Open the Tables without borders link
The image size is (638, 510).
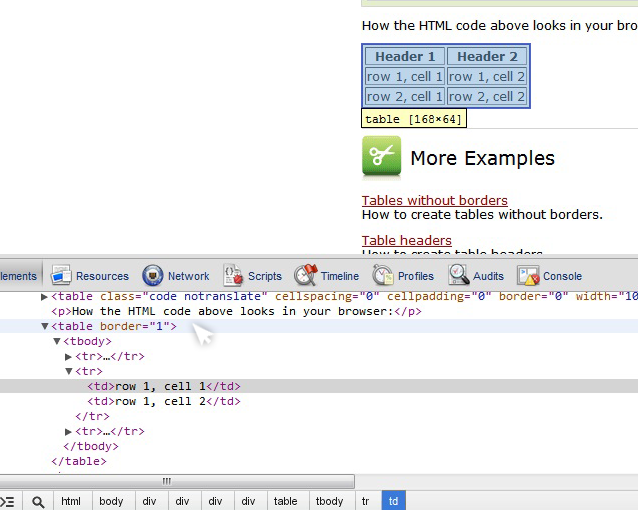435,200
